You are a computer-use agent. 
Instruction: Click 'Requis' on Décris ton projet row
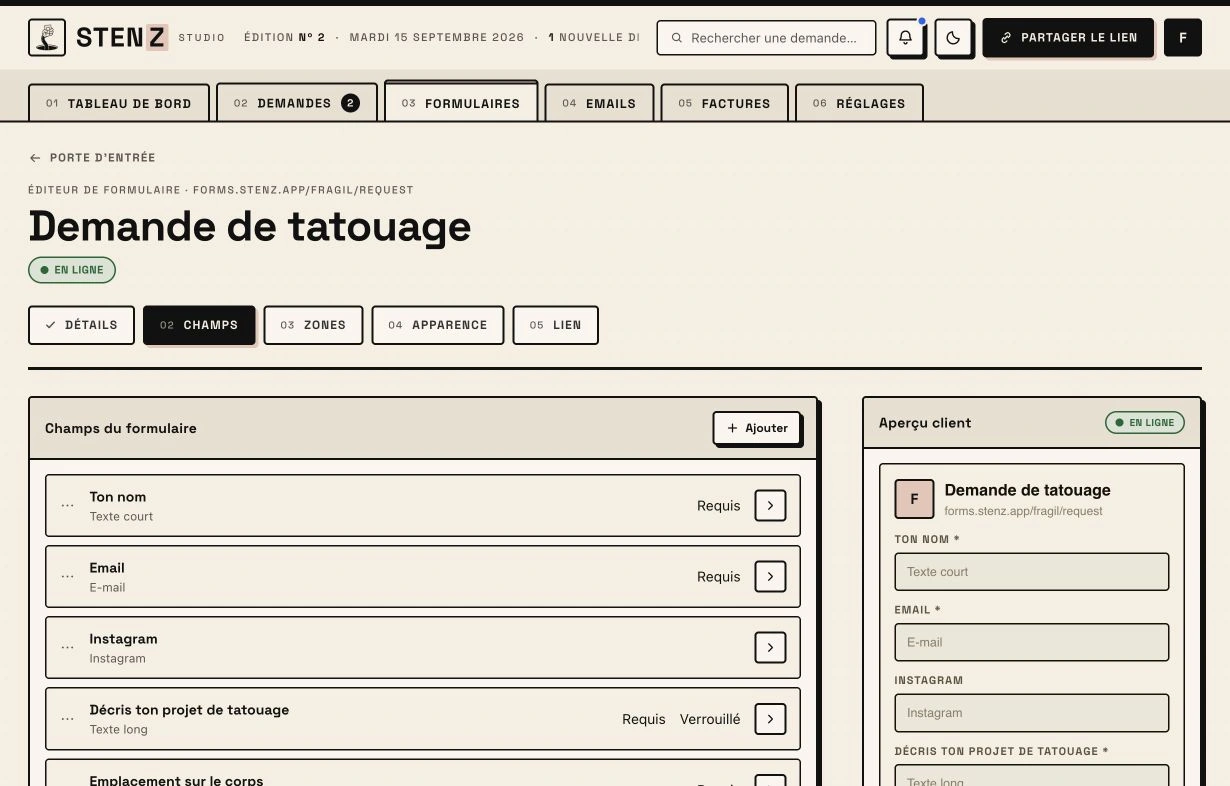(x=644, y=719)
